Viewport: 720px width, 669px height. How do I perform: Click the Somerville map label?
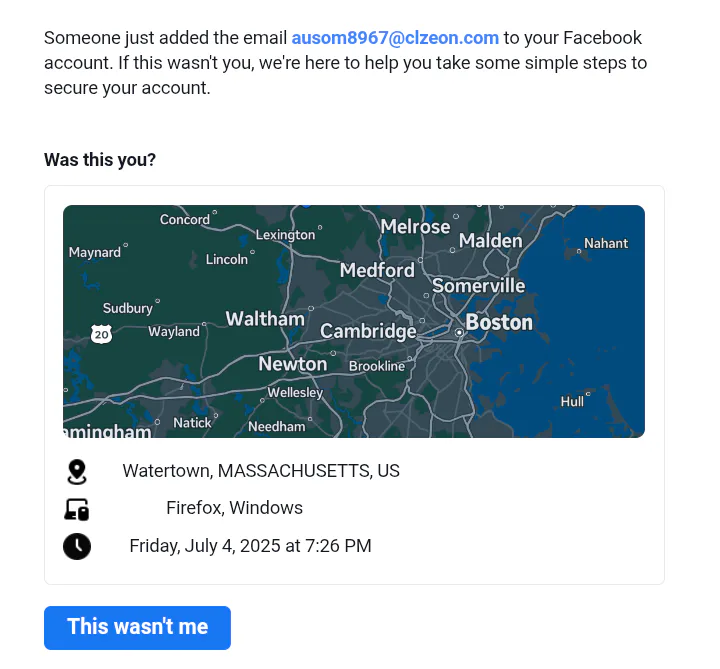coord(478,286)
